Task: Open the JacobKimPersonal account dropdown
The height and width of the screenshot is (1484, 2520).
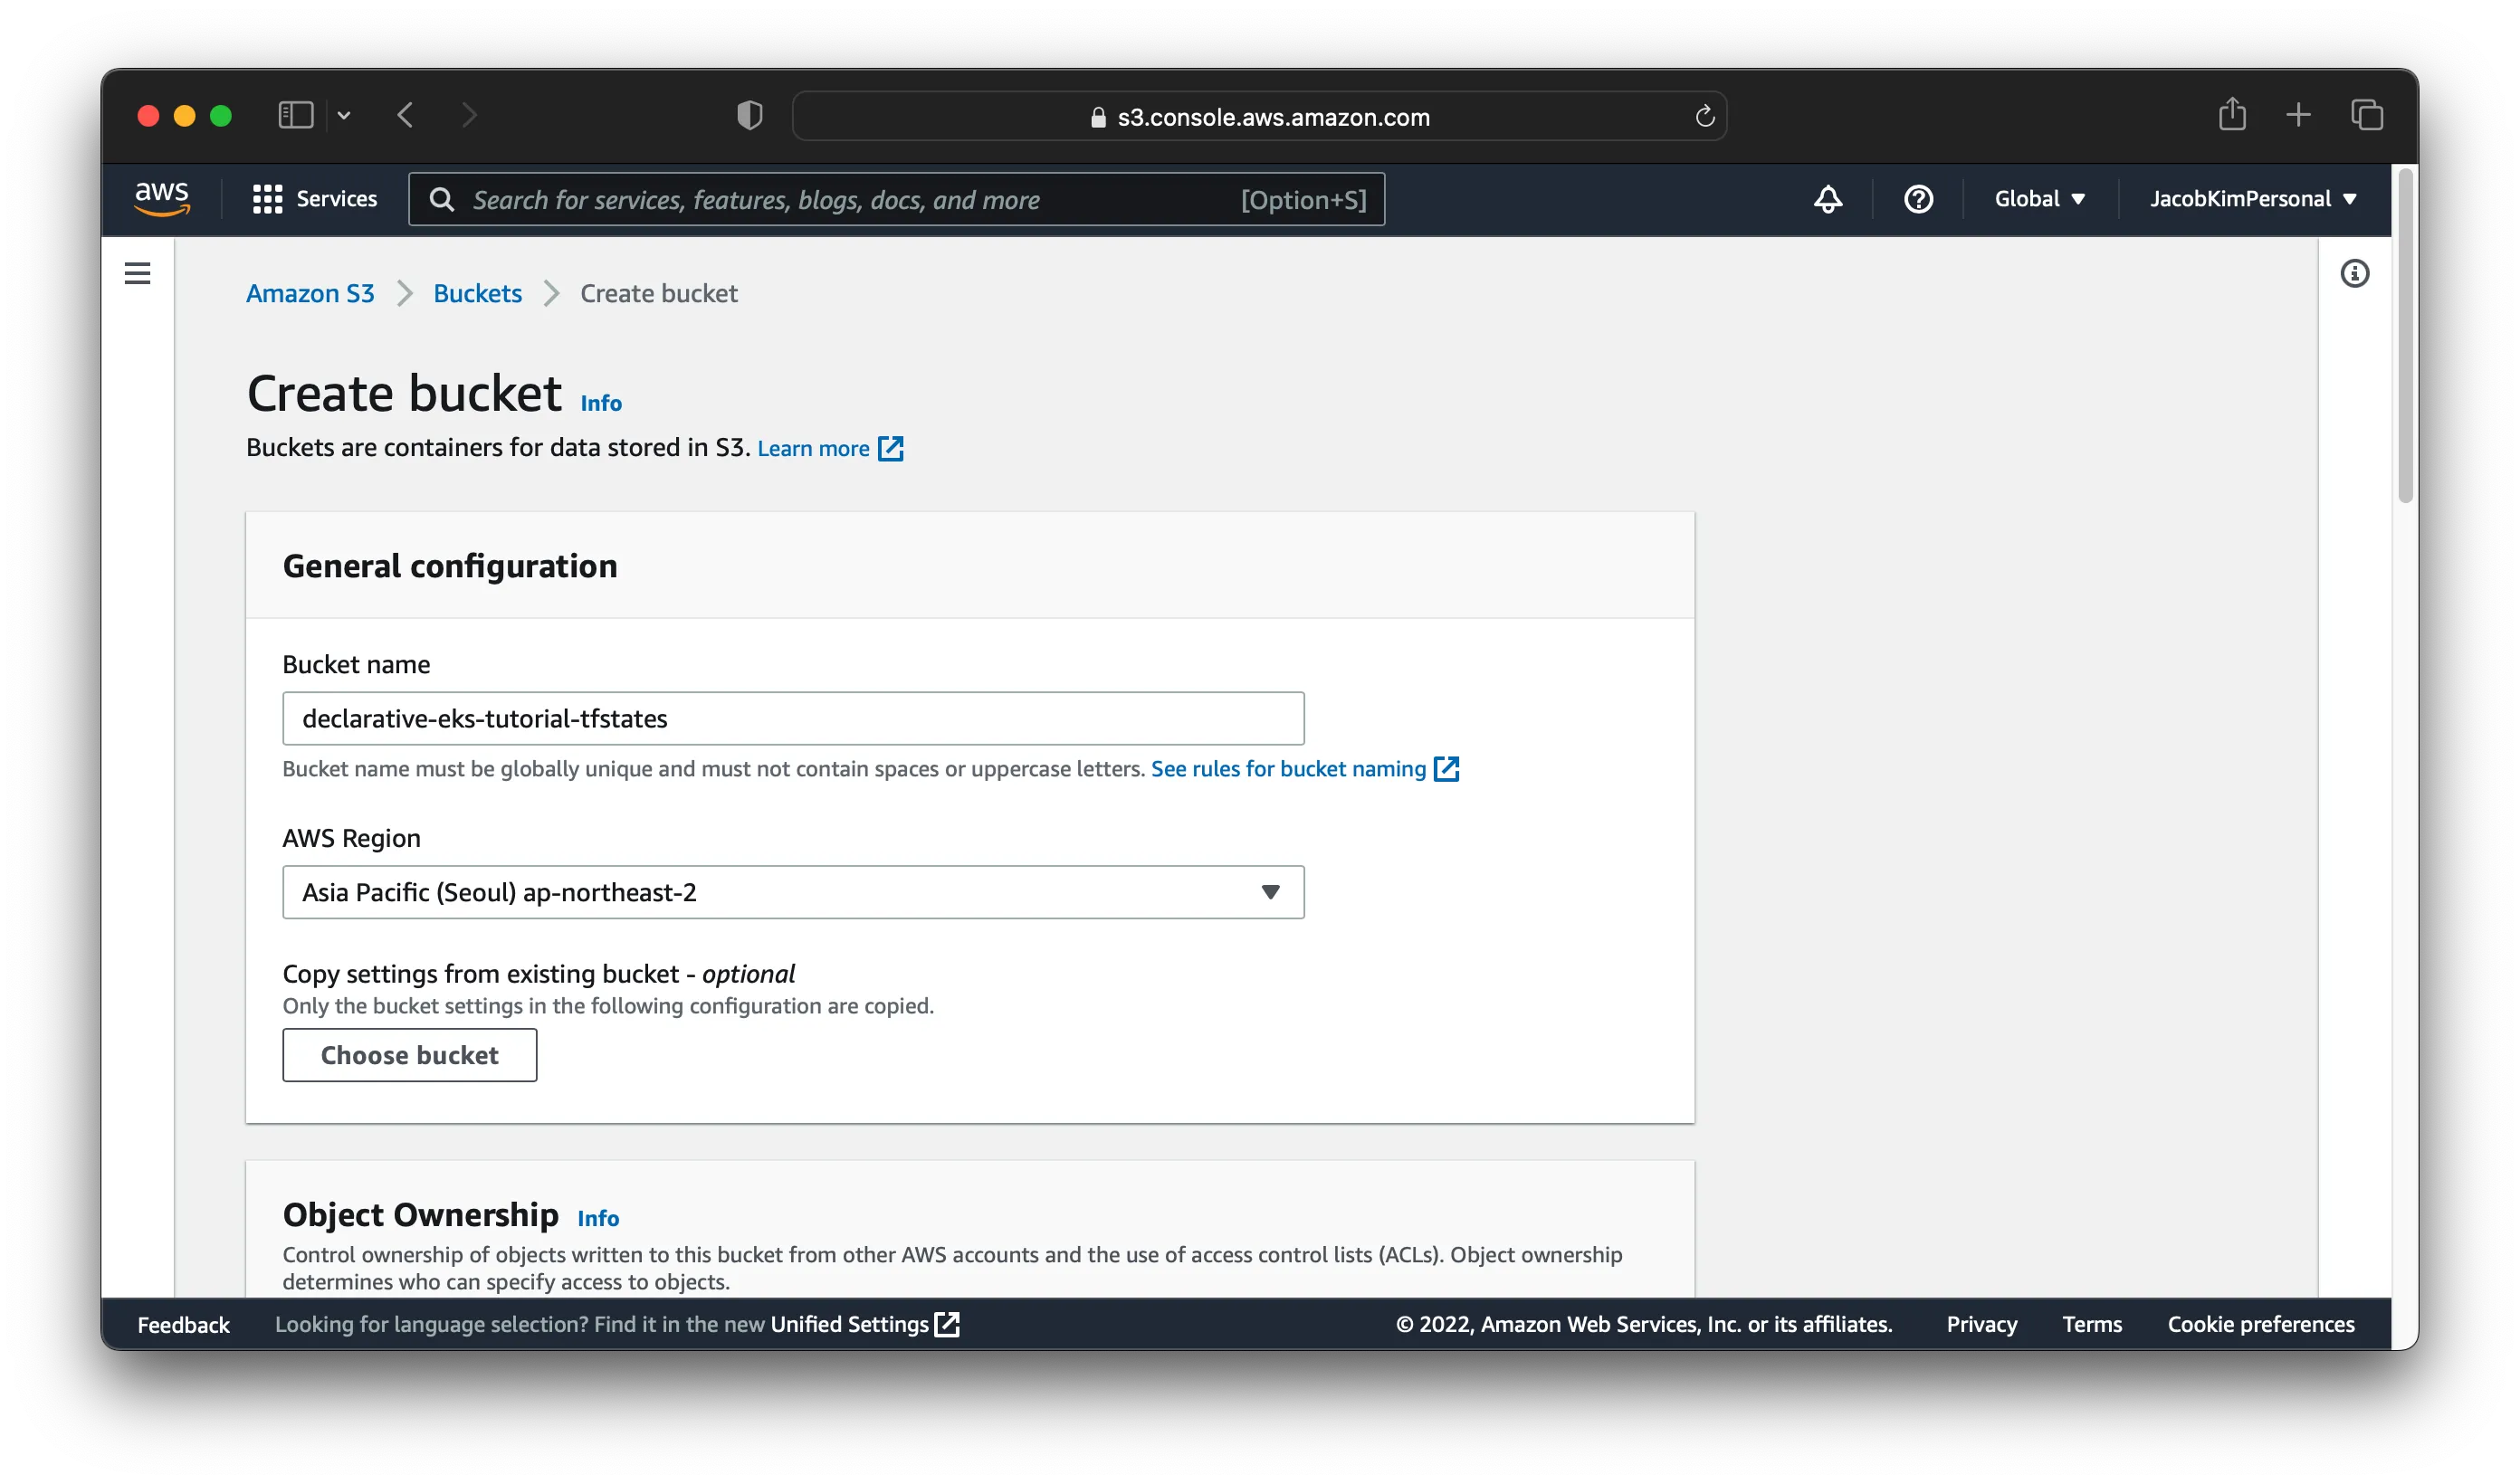Action: point(2253,199)
